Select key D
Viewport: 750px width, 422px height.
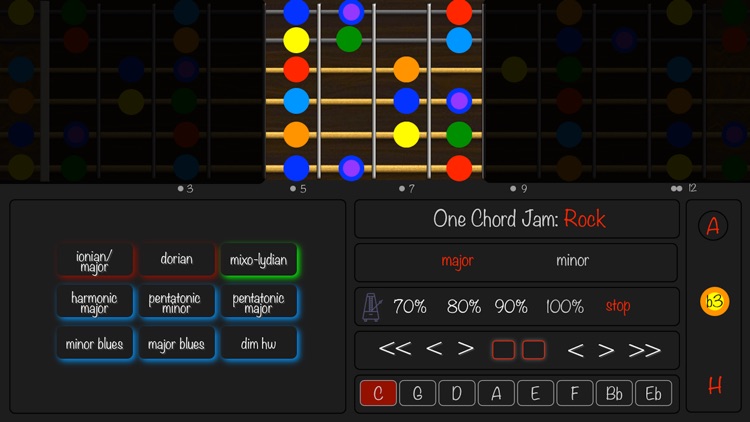tap(456, 393)
